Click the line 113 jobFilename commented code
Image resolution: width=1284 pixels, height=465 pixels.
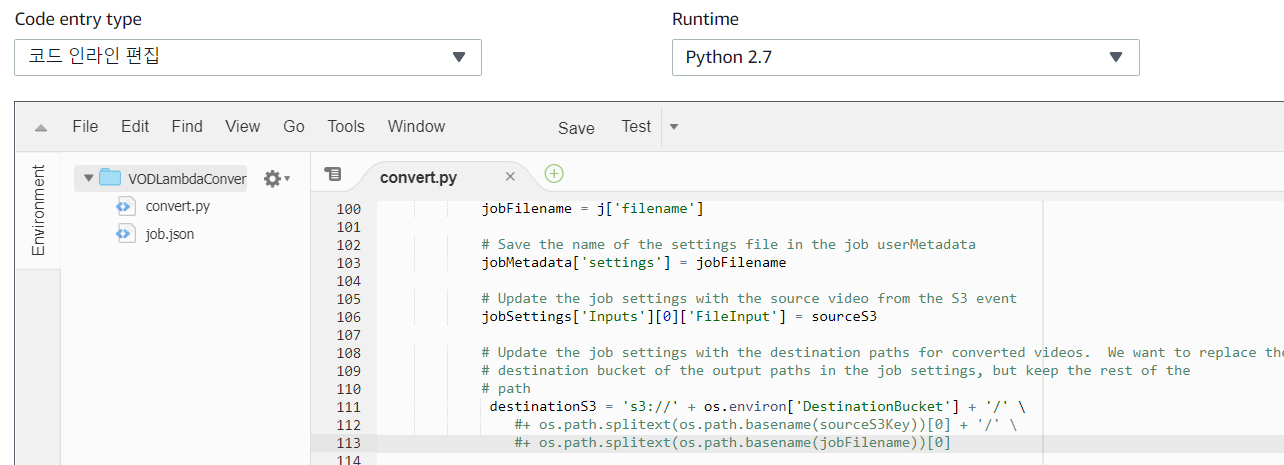(x=732, y=443)
